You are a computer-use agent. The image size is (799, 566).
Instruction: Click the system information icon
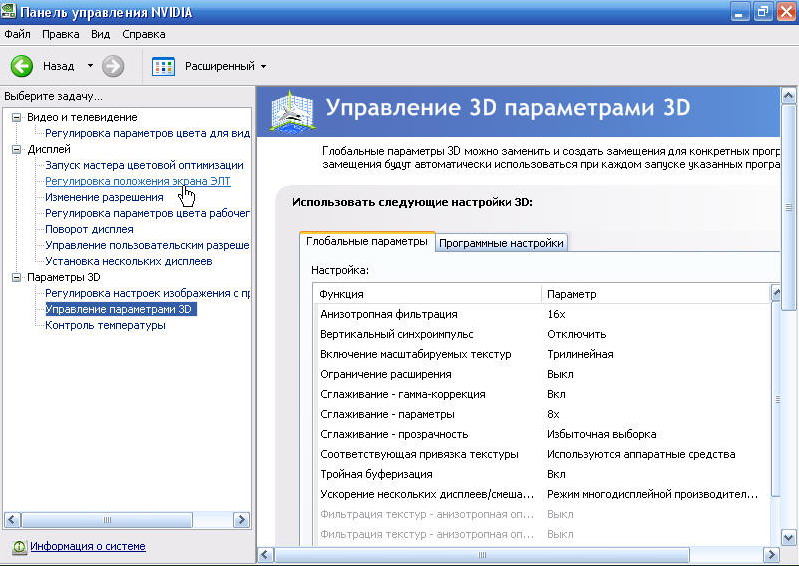19,547
